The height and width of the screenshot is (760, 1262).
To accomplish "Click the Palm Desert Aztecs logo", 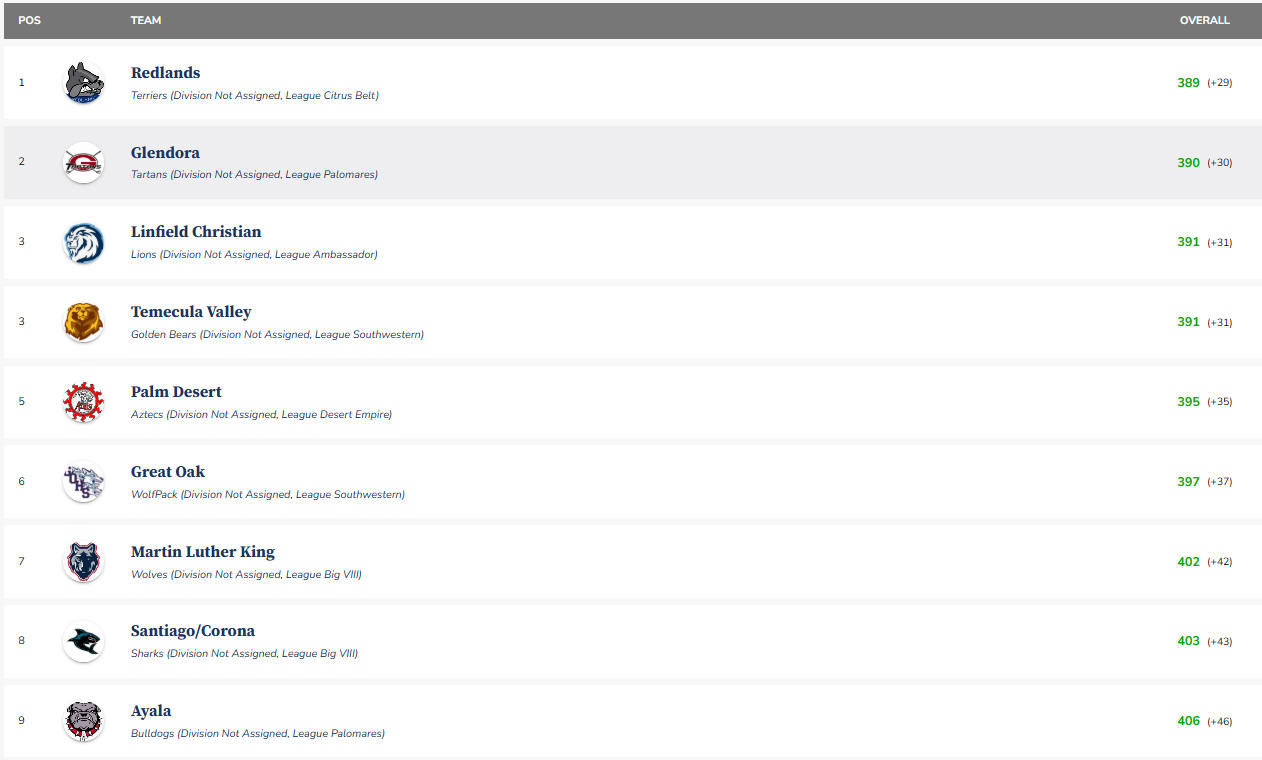I will (84, 402).
